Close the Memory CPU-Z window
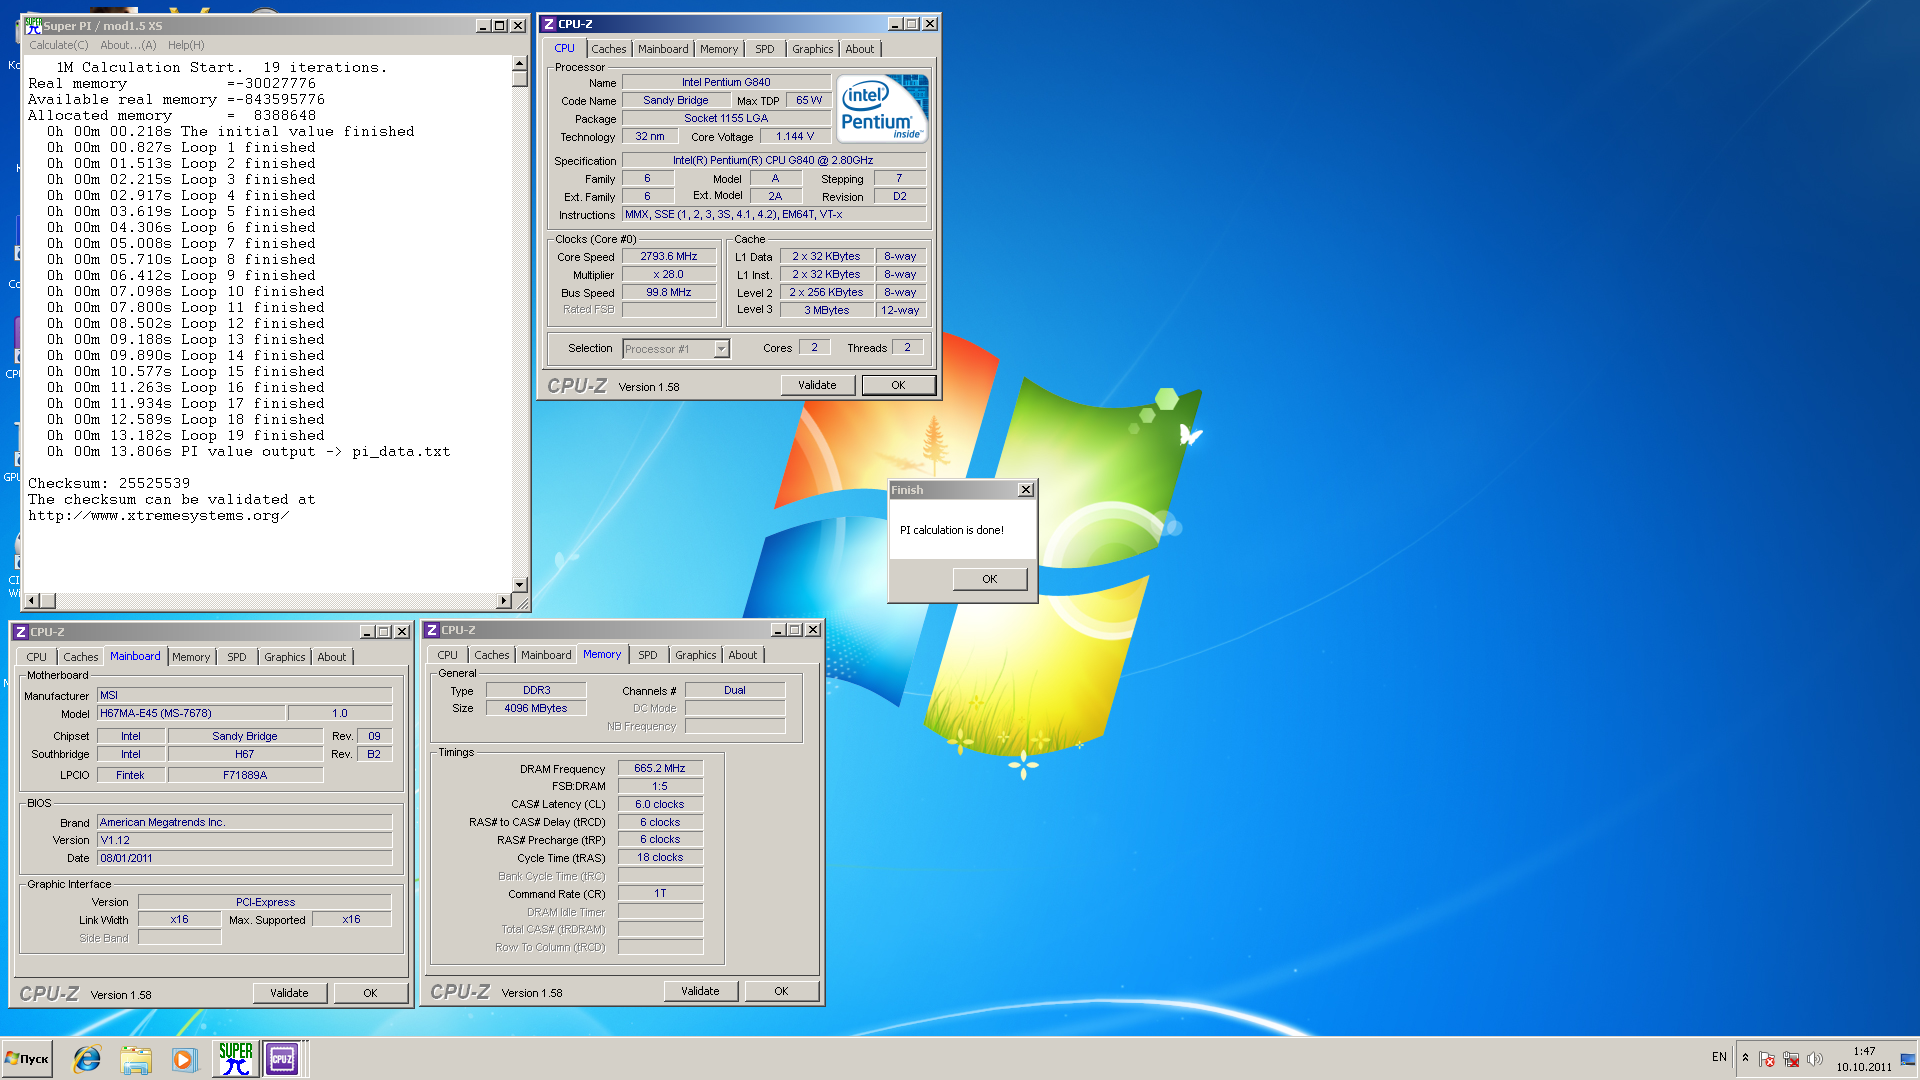1920x1080 pixels. 813,630
